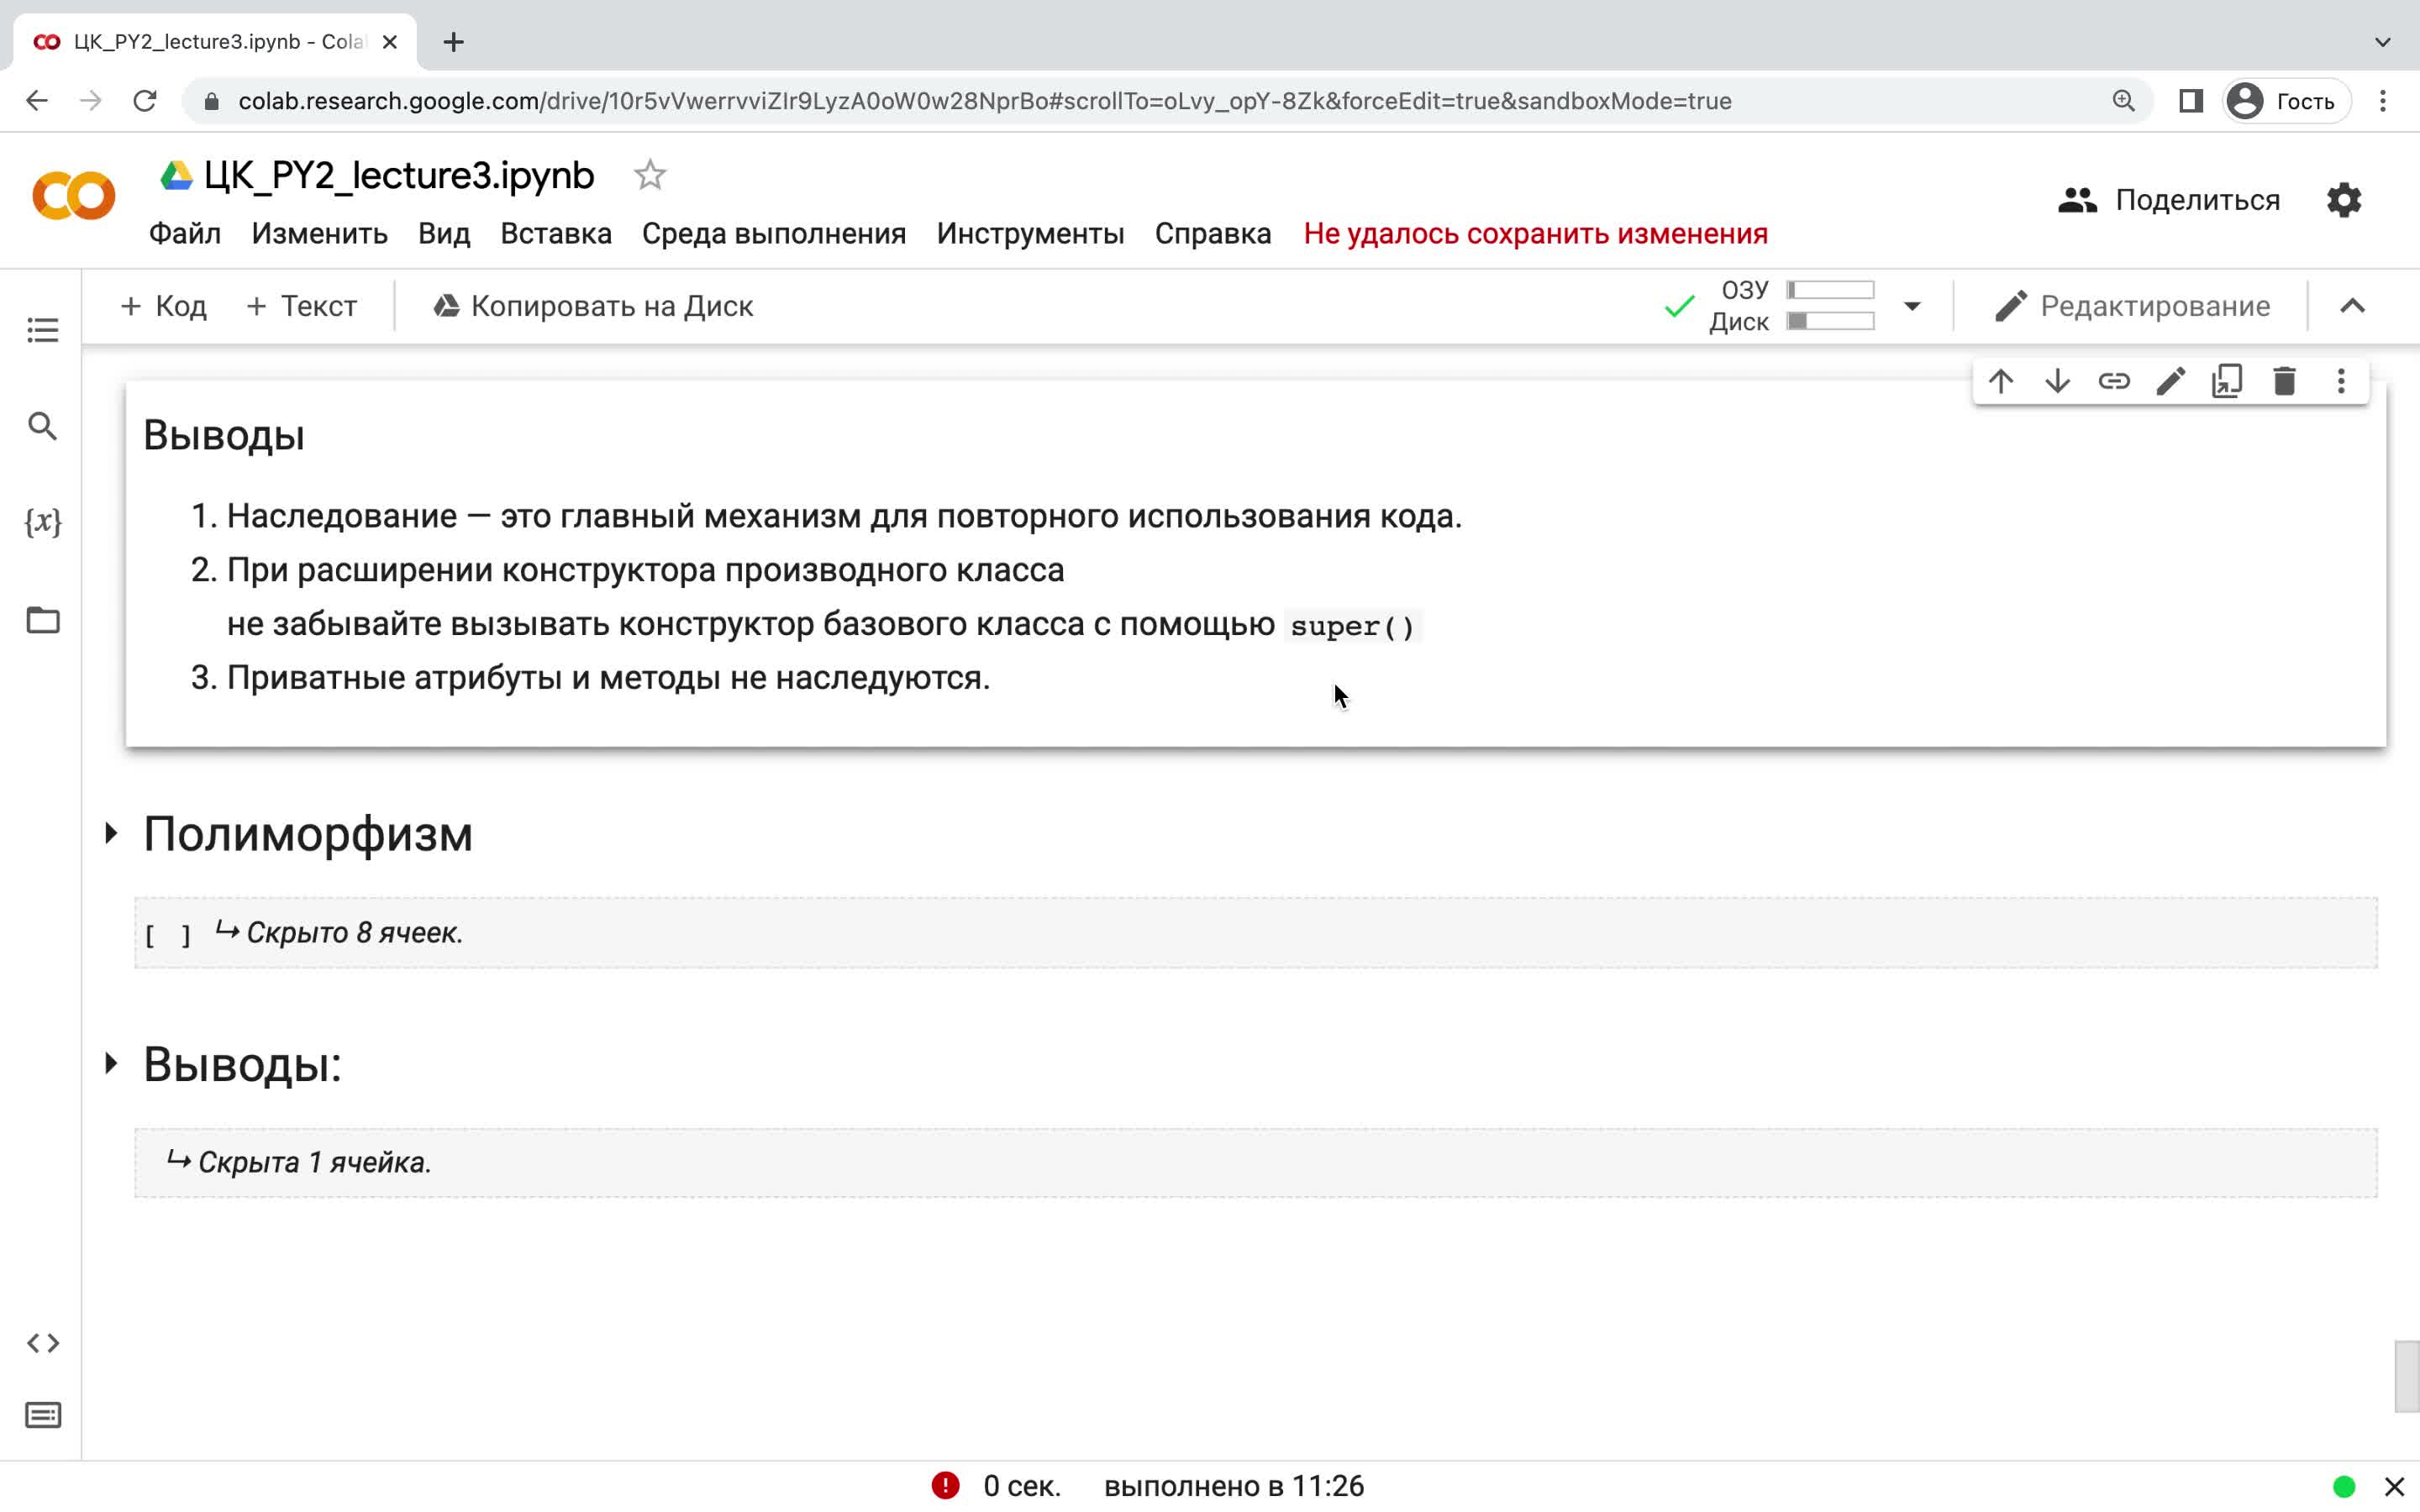Click the vertical scrollbar thumb
The height and width of the screenshot is (1512, 2420).
coord(2407,1376)
